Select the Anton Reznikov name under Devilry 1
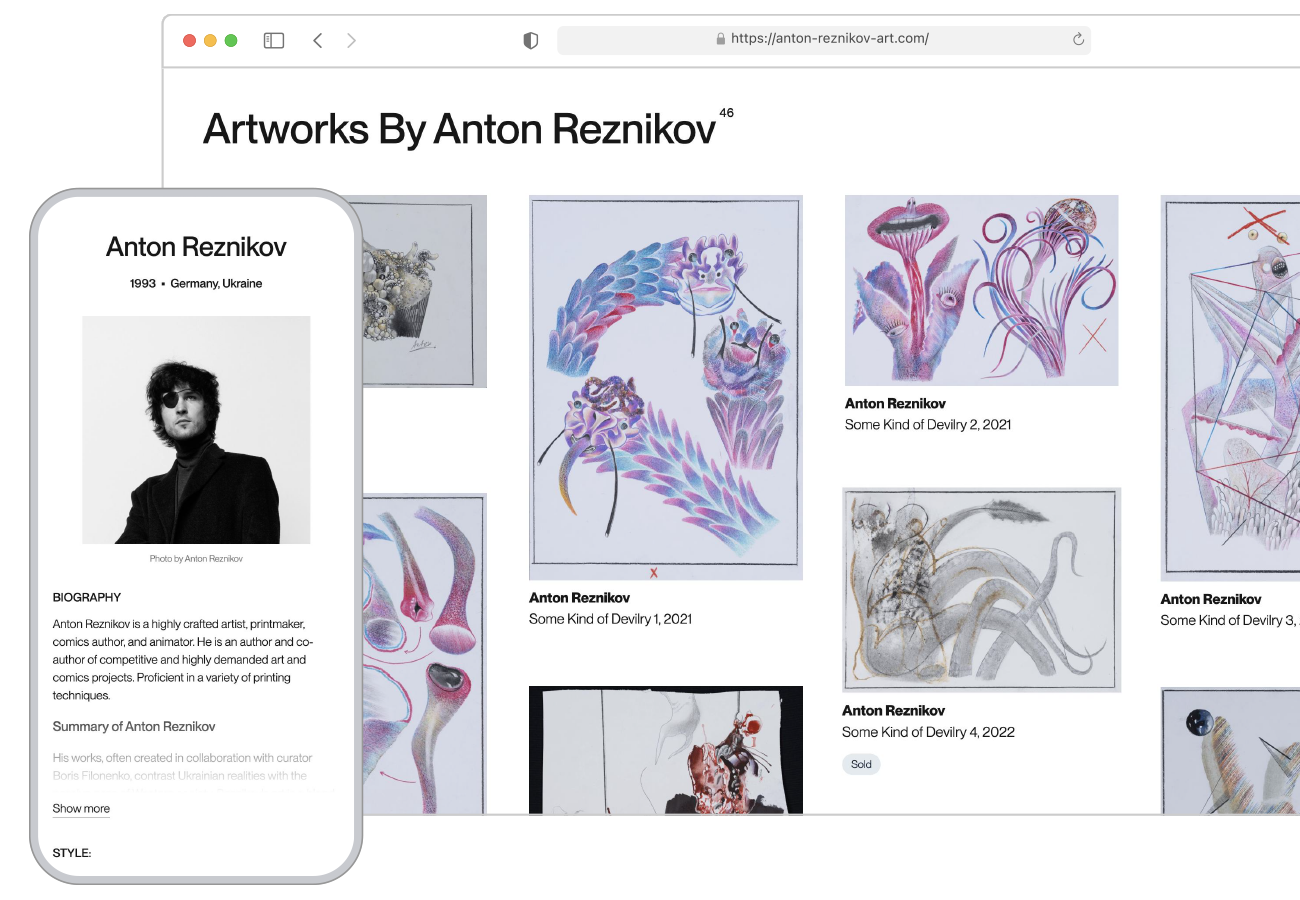The height and width of the screenshot is (900, 1300). point(579,597)
